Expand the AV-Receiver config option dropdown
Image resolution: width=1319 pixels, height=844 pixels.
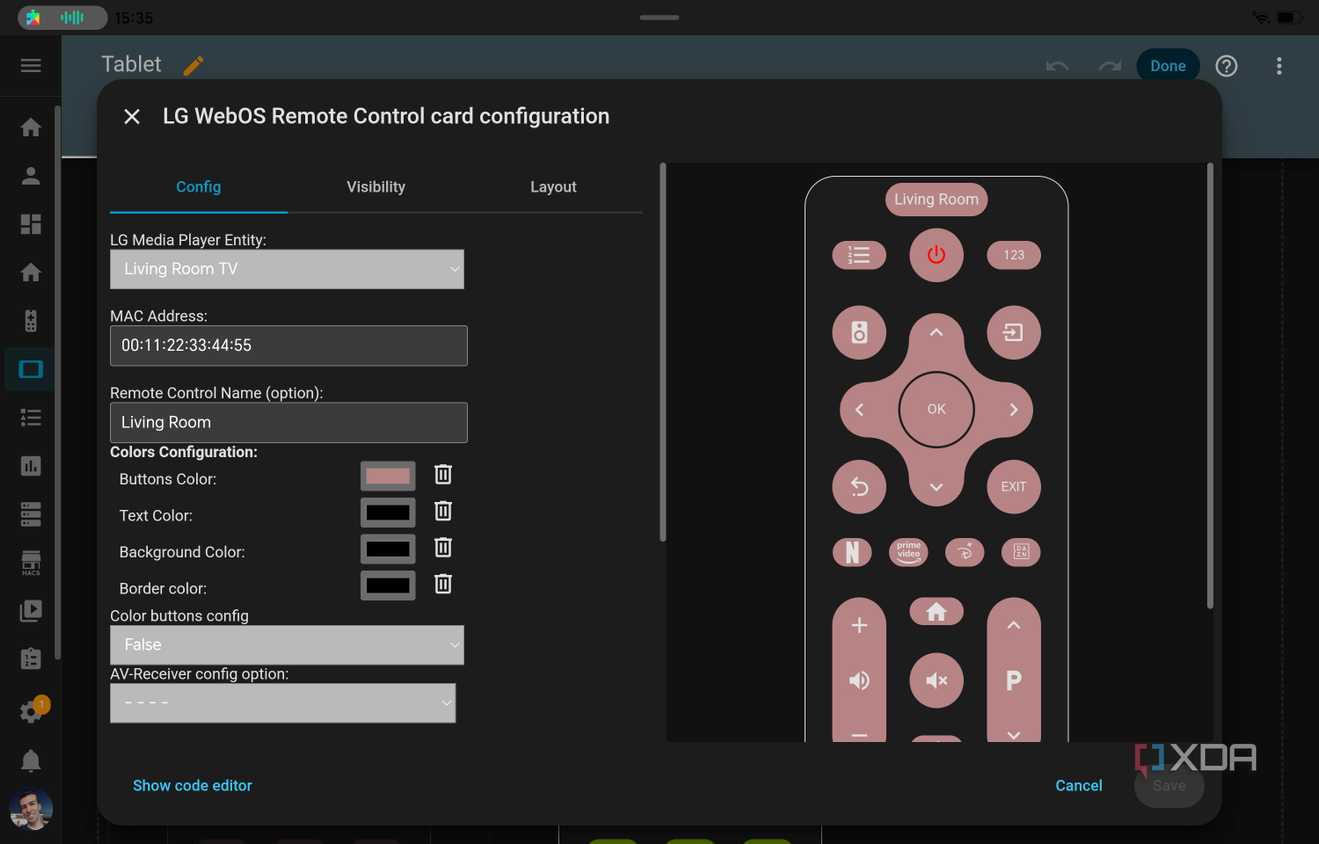(283, 703)
